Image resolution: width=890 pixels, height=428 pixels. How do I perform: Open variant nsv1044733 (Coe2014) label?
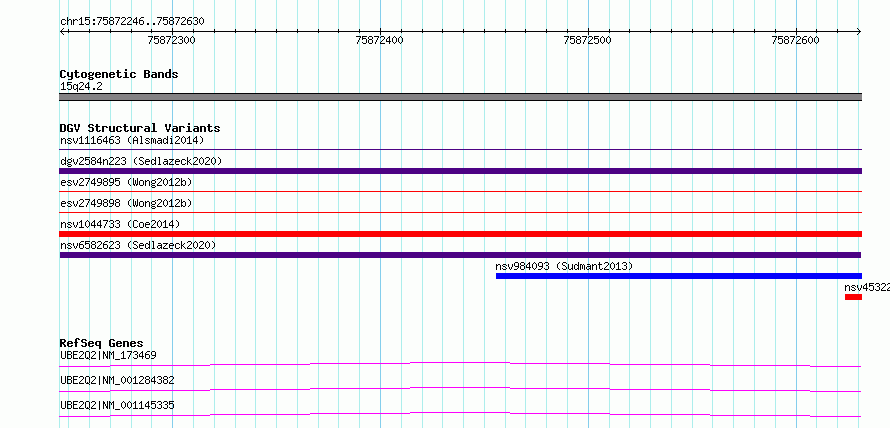120,224
